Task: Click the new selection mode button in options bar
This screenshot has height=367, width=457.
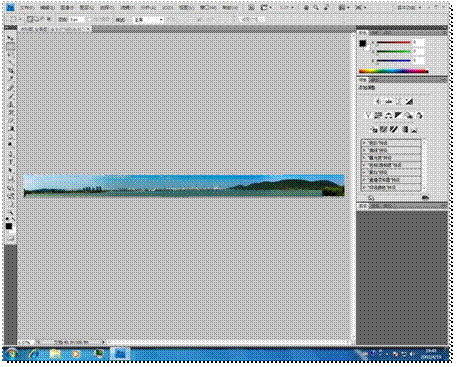Action: [30, 20]
